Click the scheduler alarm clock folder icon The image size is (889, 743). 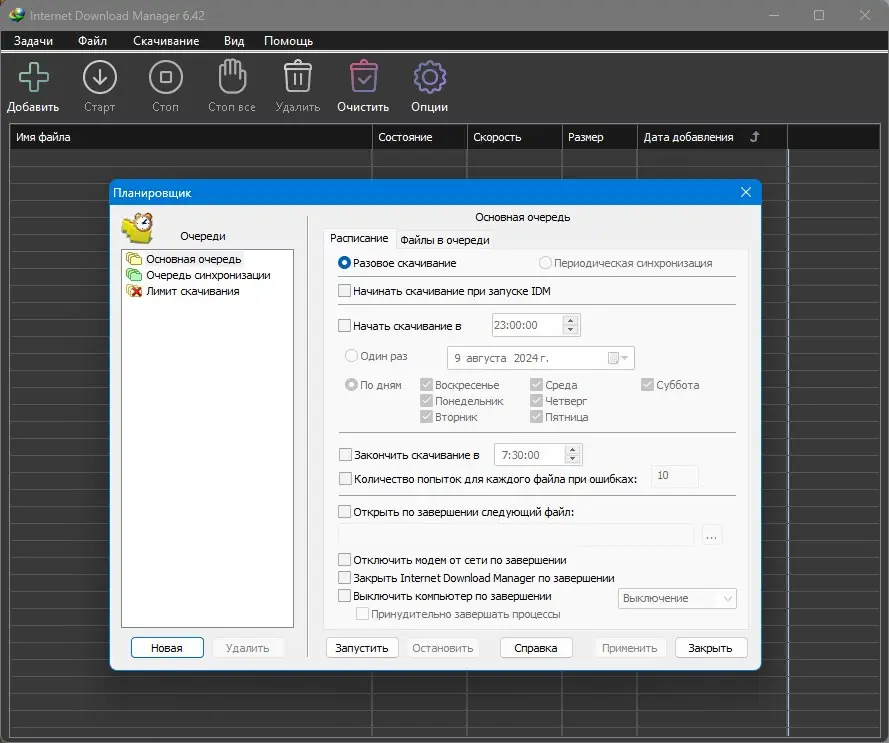tap(138, 228)
